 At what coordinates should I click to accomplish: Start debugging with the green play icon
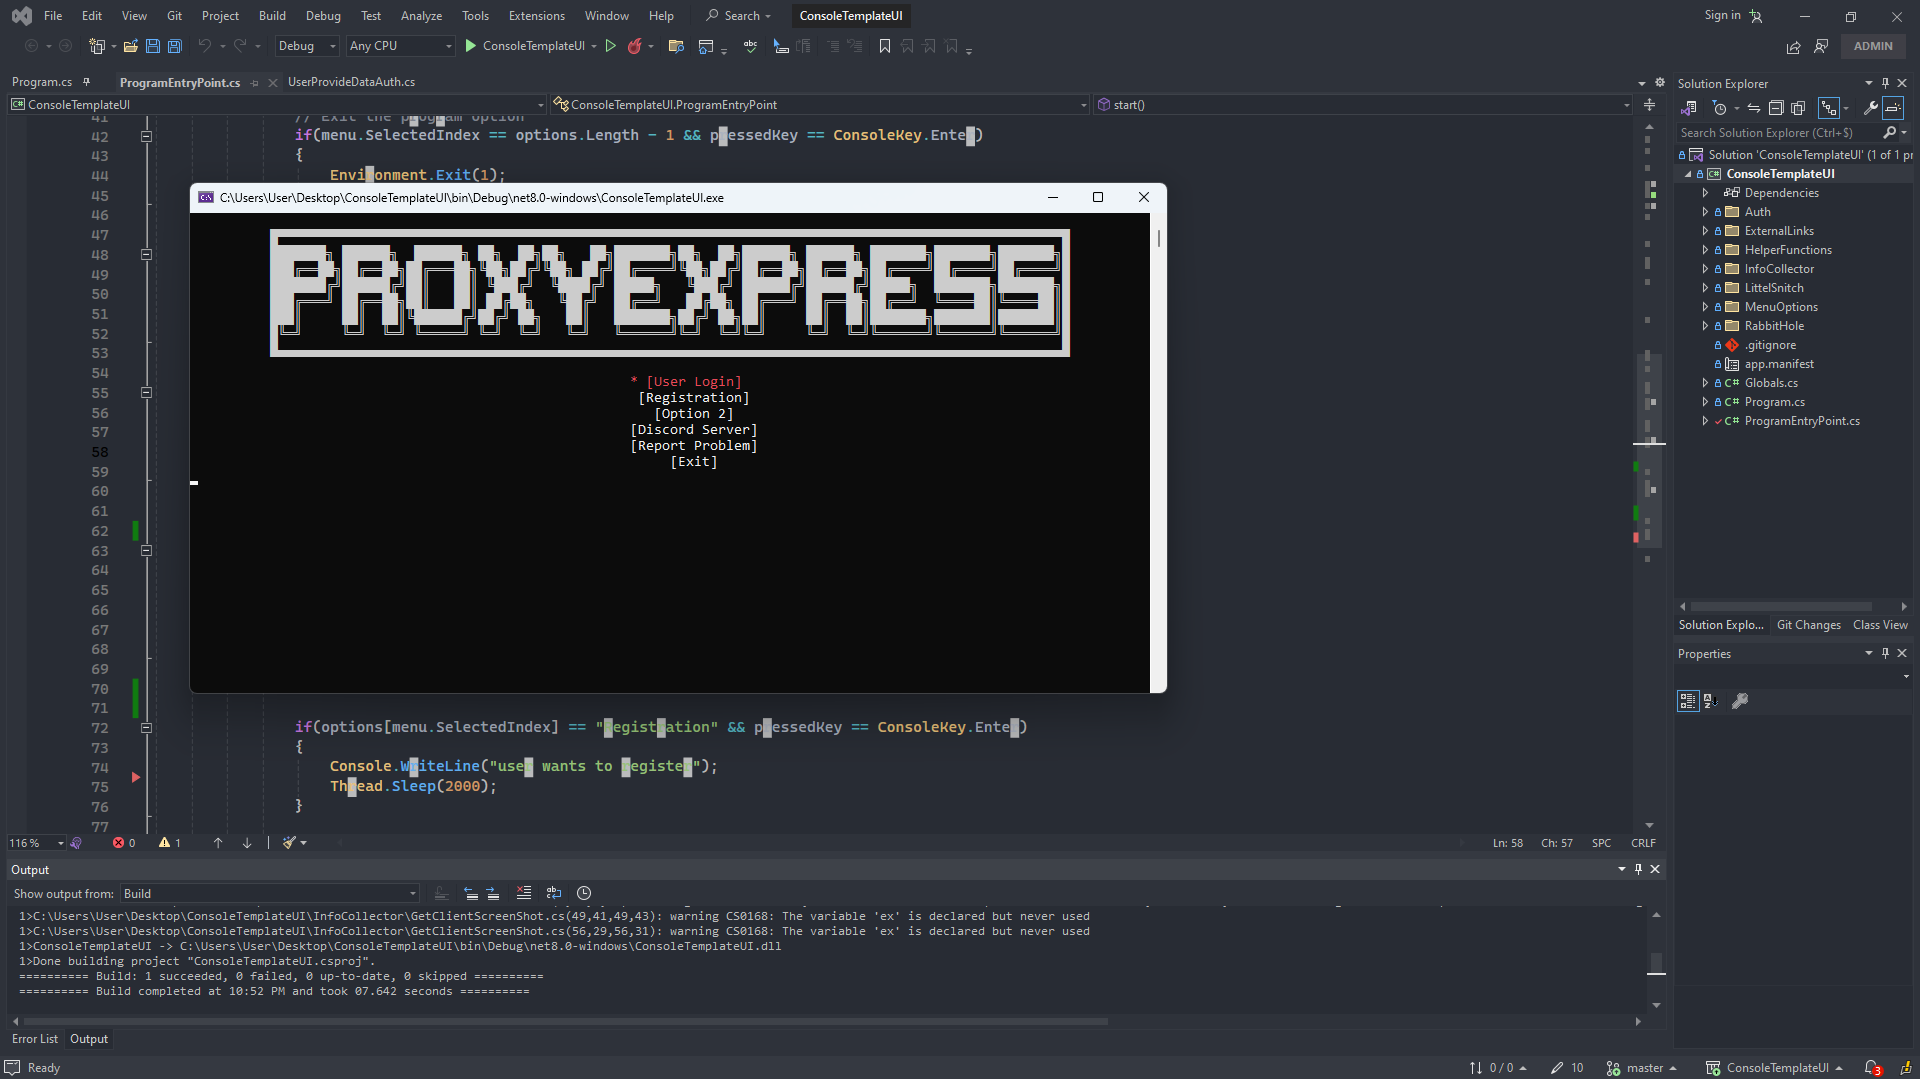point(471,46)
